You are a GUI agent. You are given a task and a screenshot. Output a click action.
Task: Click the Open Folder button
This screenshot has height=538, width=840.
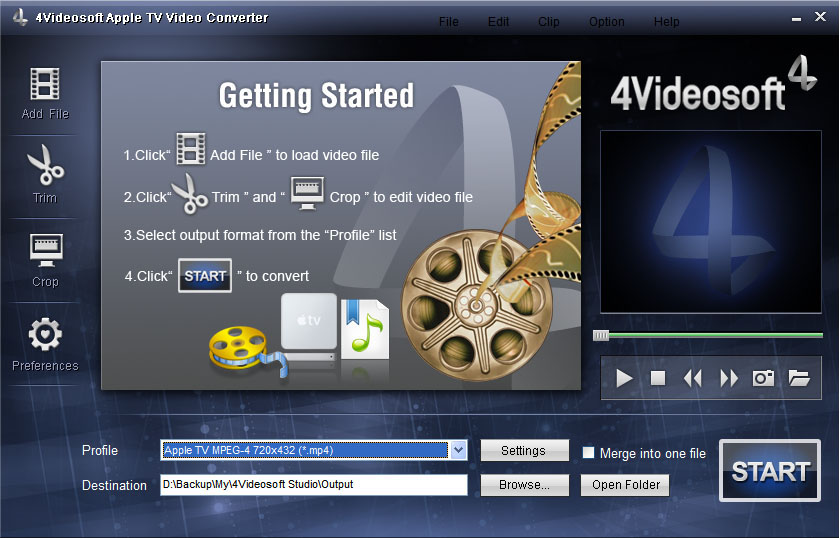tap(625, 485)
